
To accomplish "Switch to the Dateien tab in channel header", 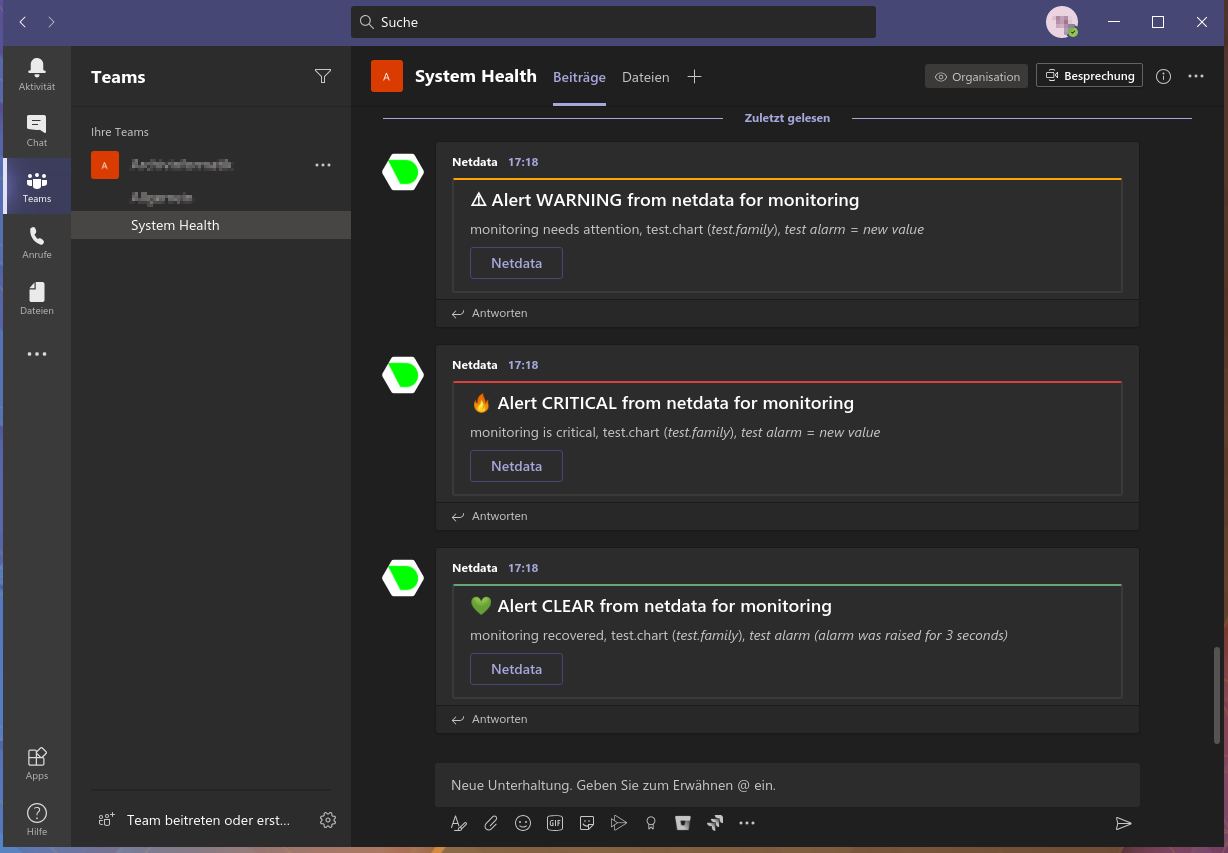I will 646,77.
